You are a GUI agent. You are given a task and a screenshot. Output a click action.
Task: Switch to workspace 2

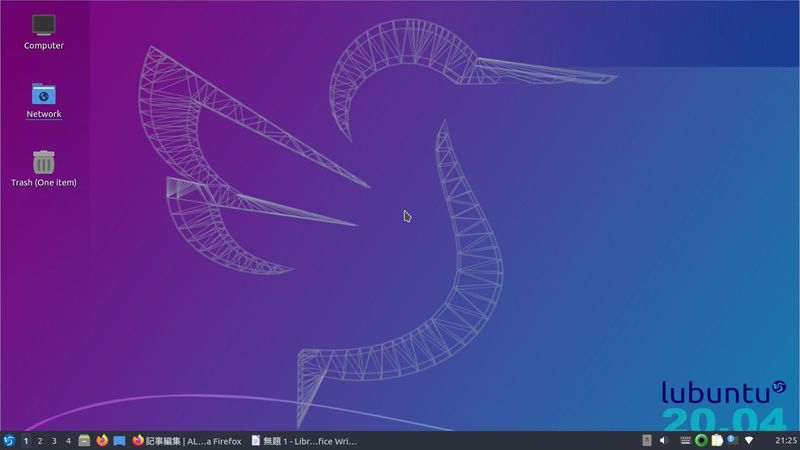(40, 441)
